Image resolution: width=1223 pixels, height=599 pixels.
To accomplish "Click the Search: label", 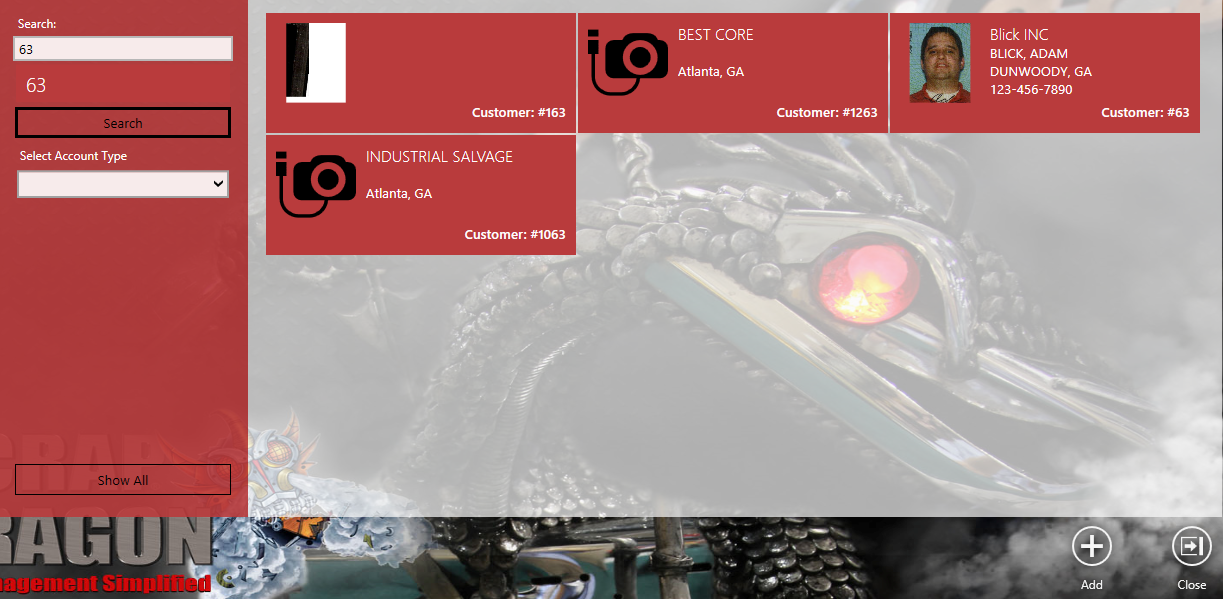I will pos(37,23).
